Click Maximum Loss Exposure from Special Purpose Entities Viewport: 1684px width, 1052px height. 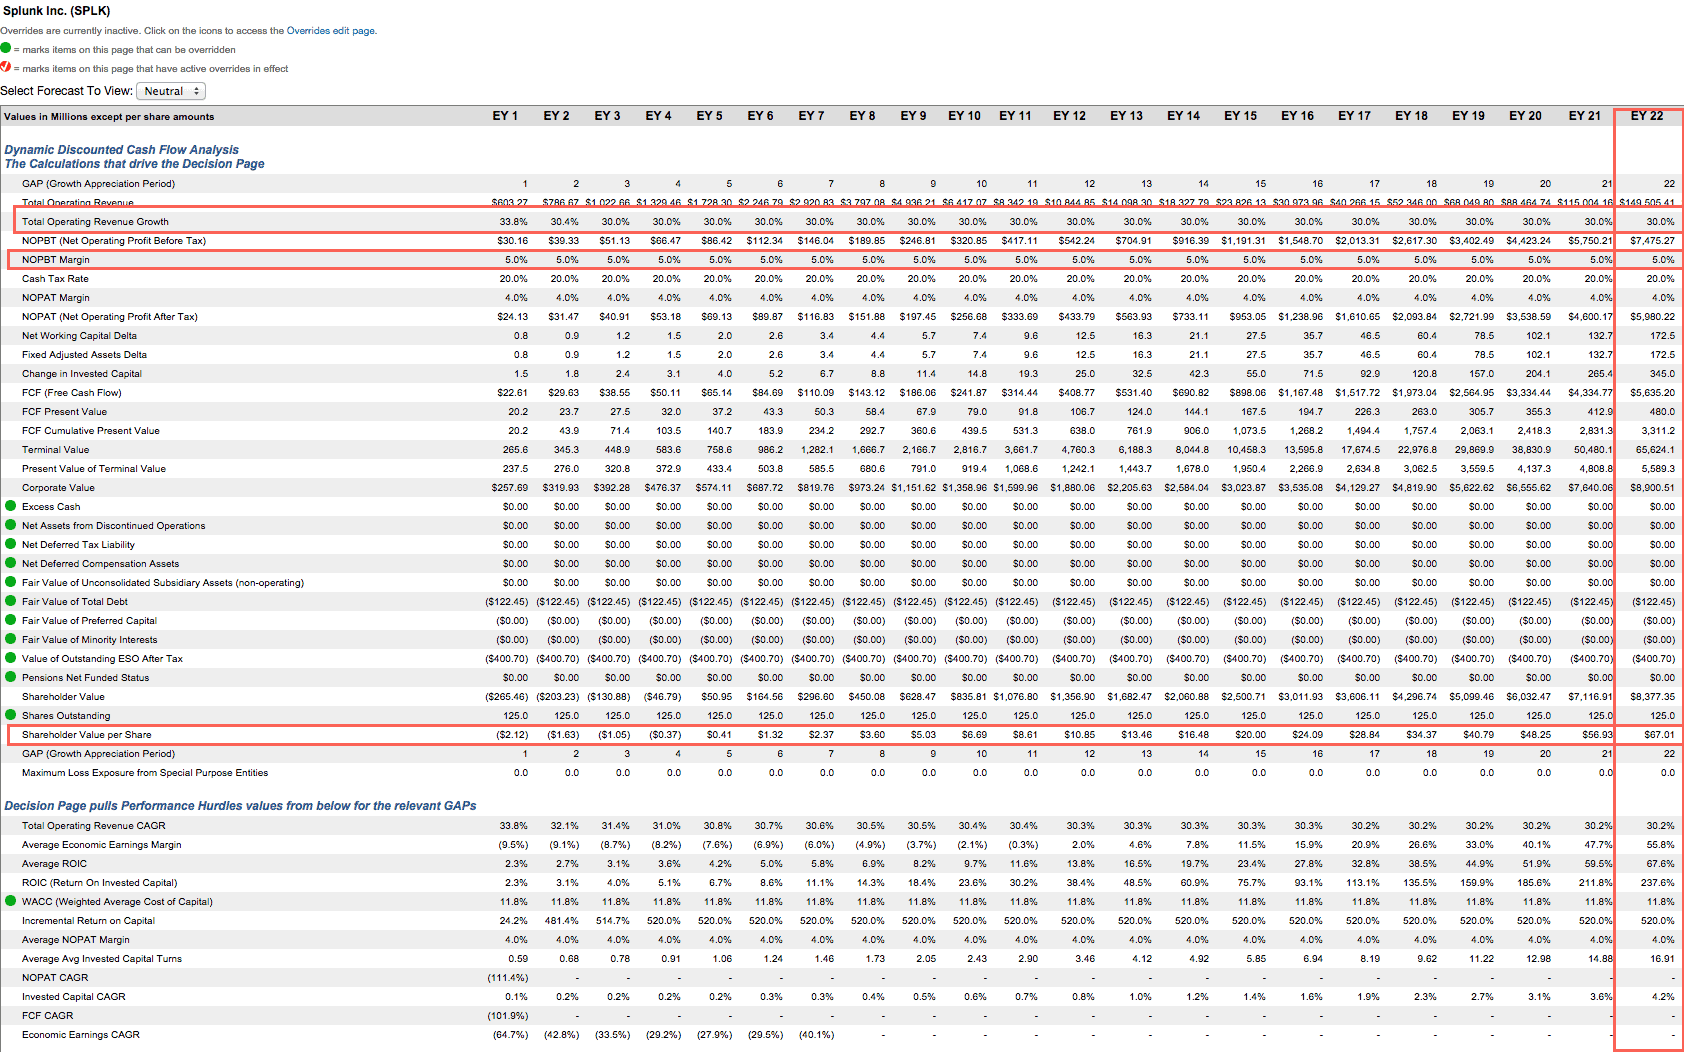tap(145, 773)
